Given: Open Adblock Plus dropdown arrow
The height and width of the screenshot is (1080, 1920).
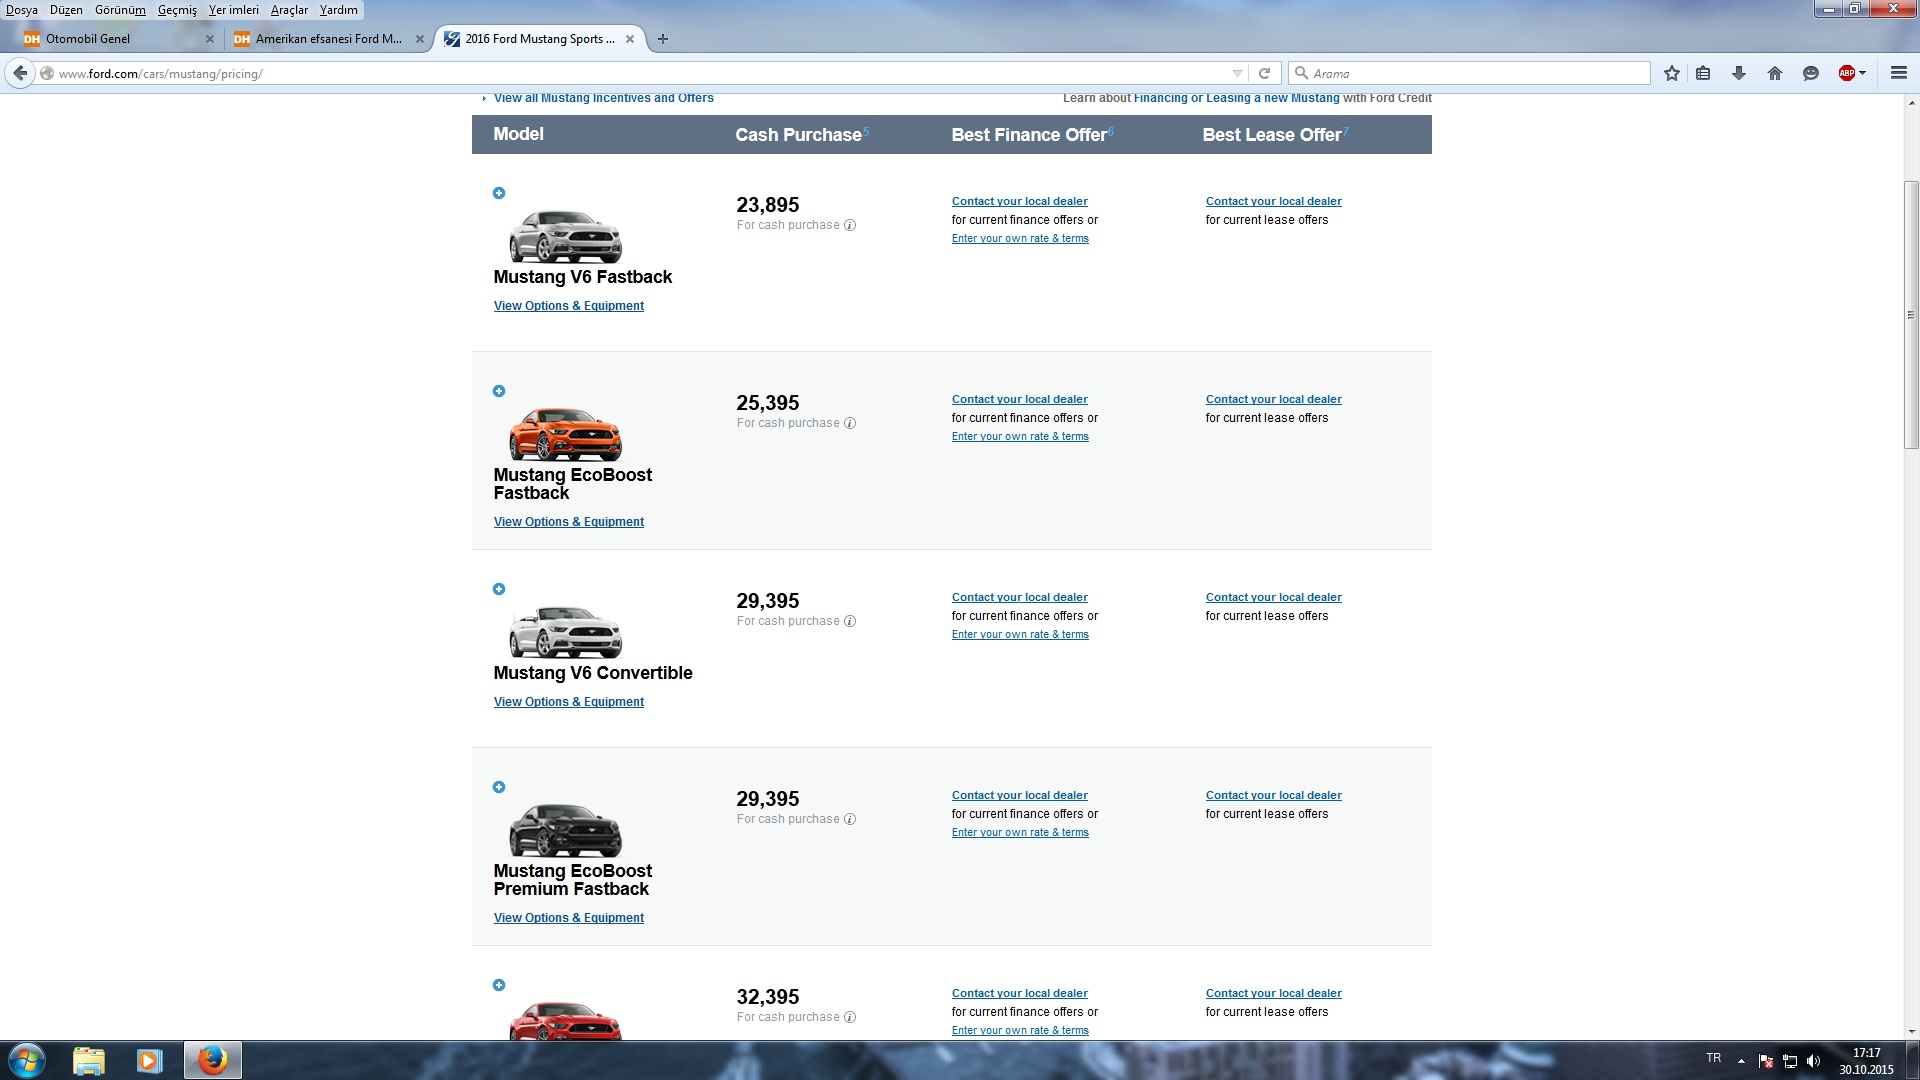Looking at the screenshot, I should click(1863, 73).
